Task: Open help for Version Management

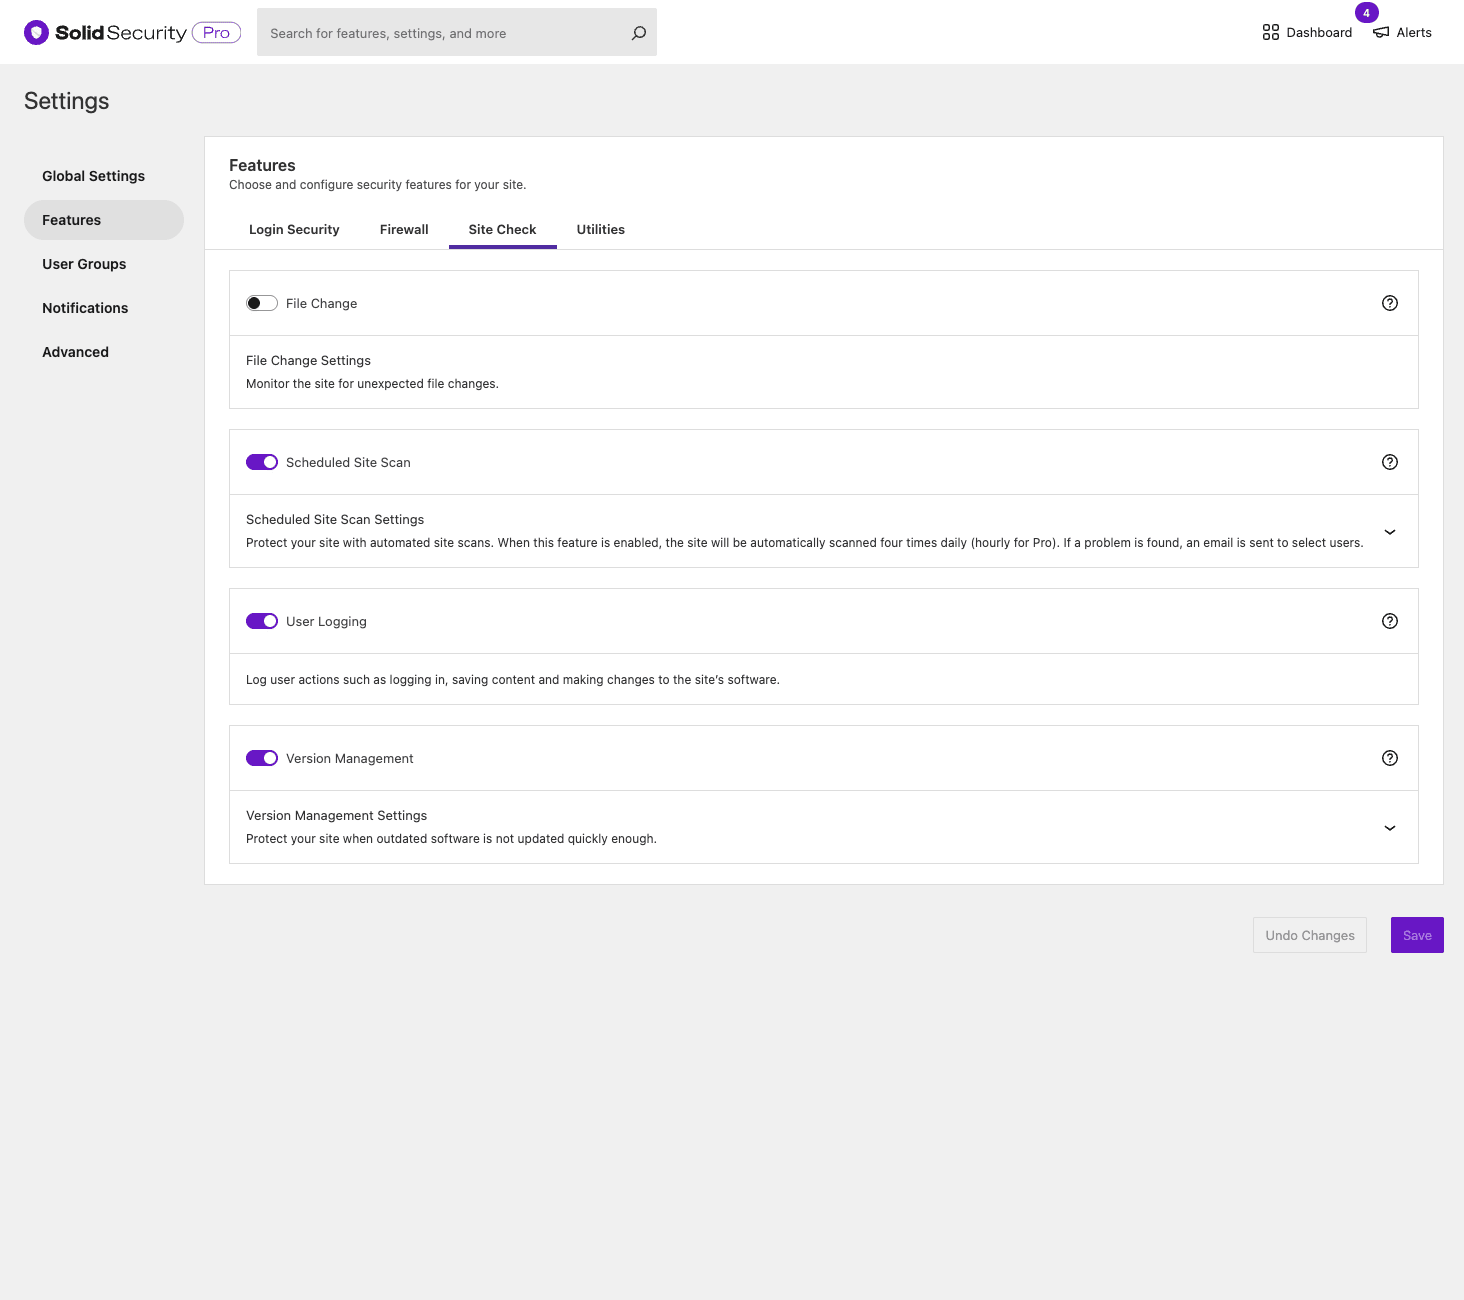Action: 1390,758
